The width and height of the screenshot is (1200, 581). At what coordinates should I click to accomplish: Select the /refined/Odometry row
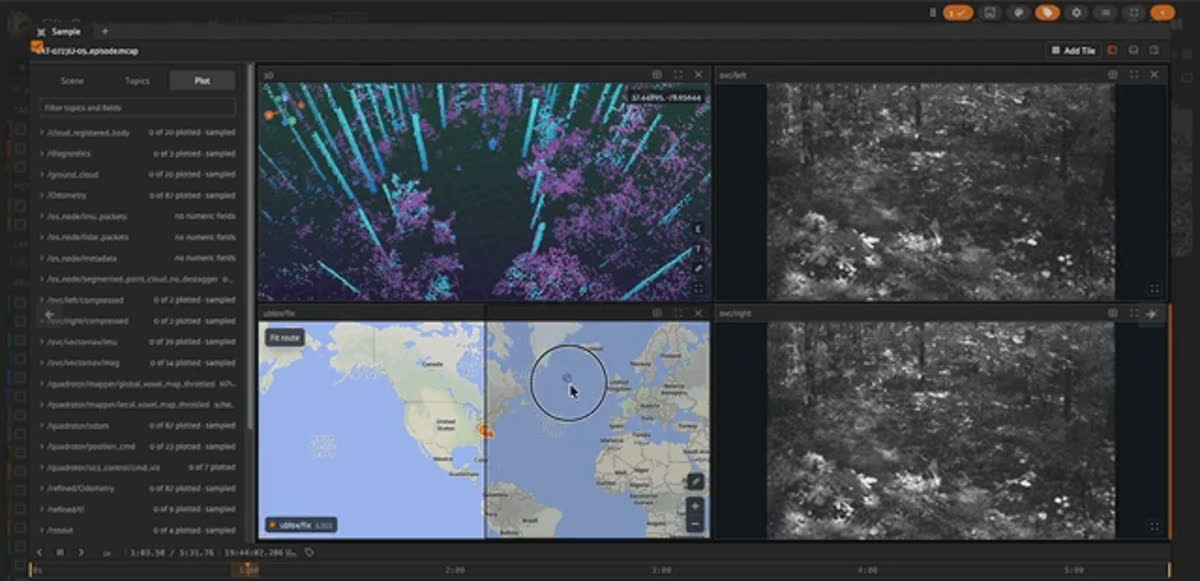[x=138, y=488]
